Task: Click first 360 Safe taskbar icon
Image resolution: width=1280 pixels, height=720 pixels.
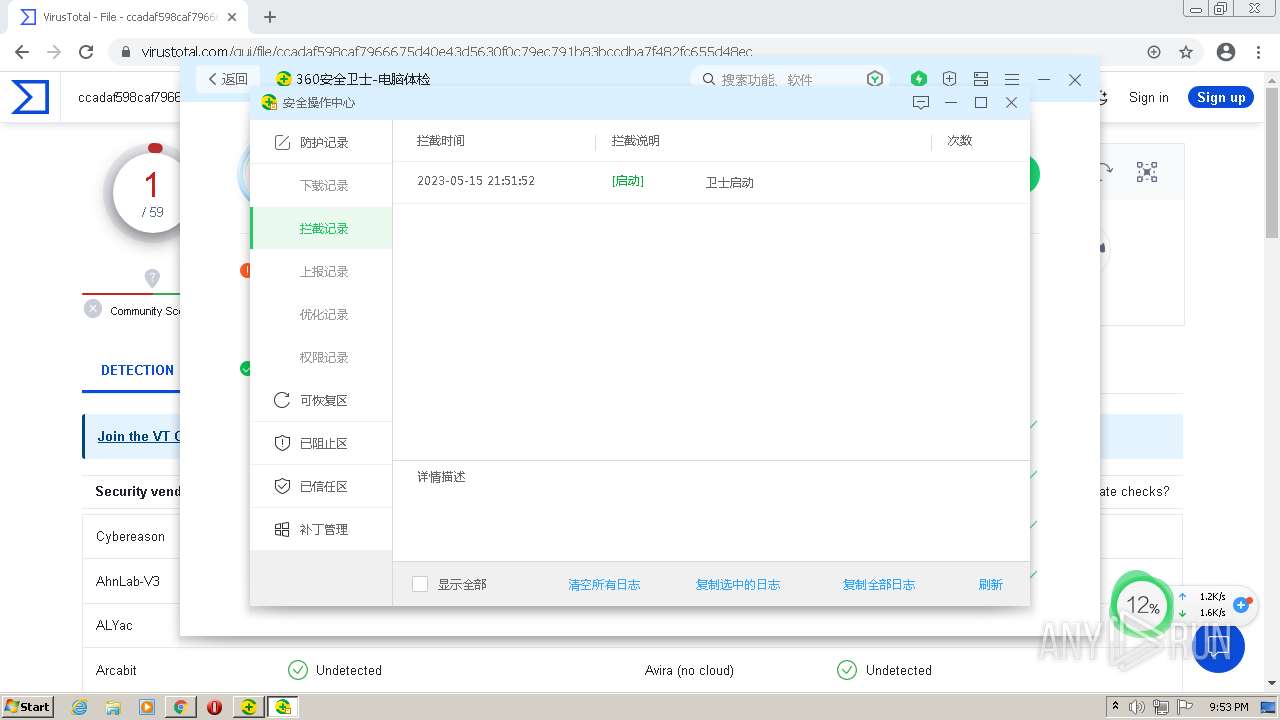Action: [x=249, y=707]
